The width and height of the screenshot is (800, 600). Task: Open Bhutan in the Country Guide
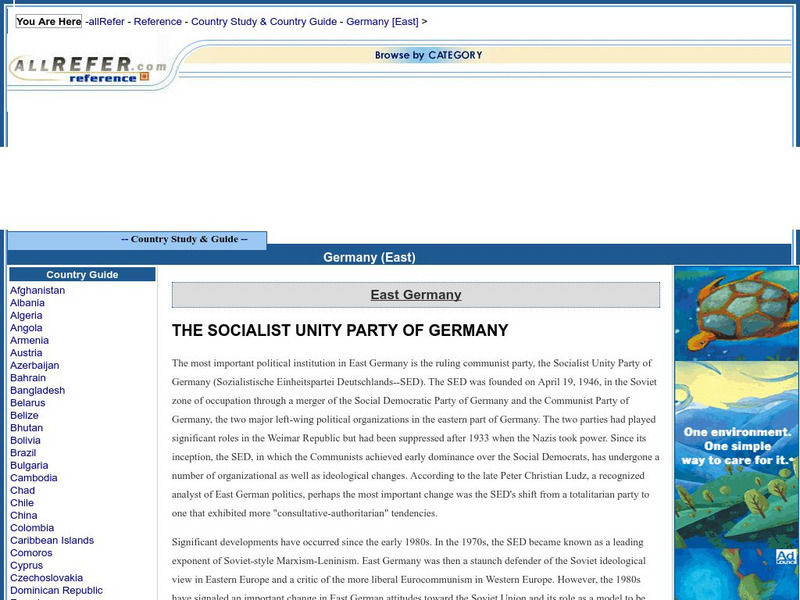pos(27,428)
